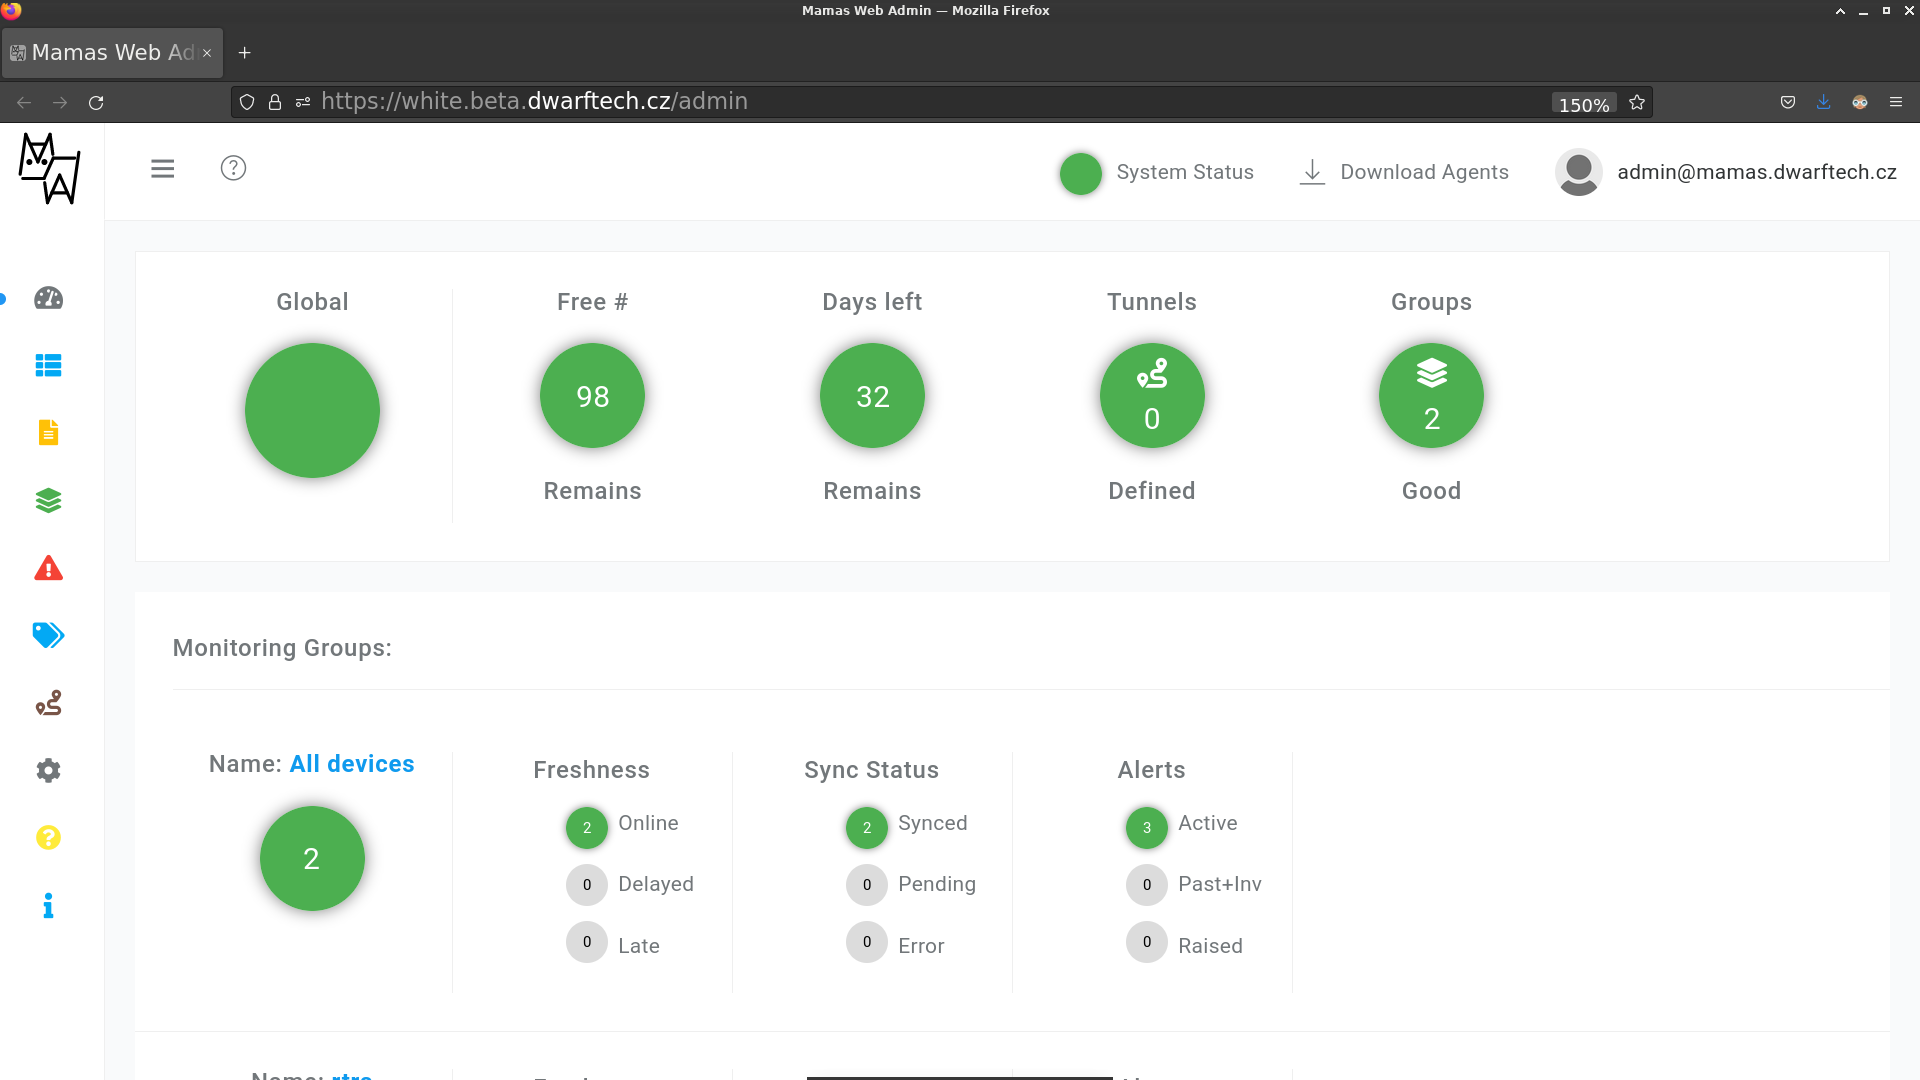Open the red alert triangle sidebar icon

(x=48, y=568)
